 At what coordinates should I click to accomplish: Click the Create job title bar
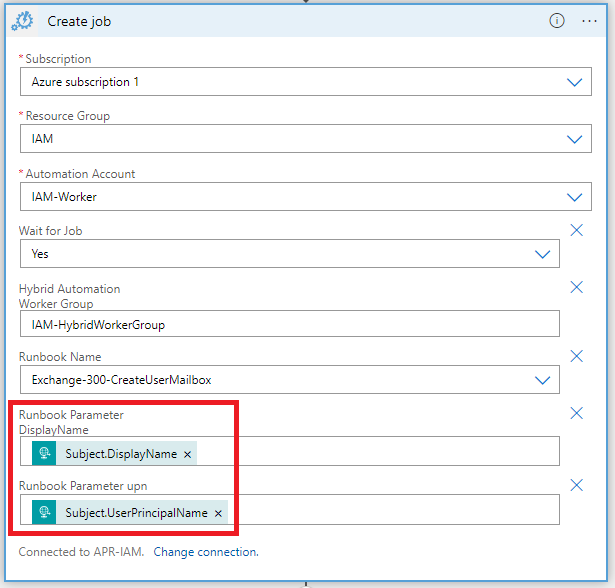pos(300,21)
